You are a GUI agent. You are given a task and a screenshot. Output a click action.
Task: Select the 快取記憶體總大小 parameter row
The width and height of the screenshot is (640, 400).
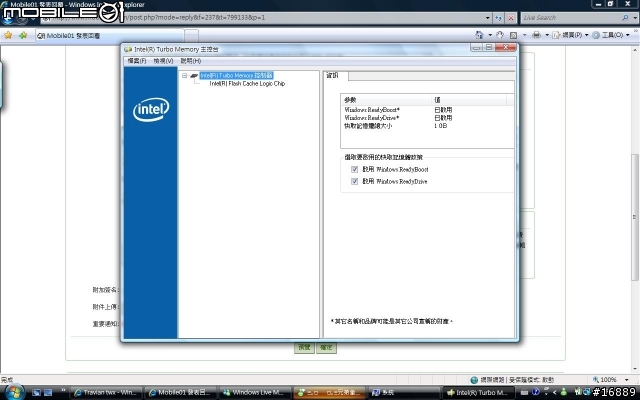[427, 126]
